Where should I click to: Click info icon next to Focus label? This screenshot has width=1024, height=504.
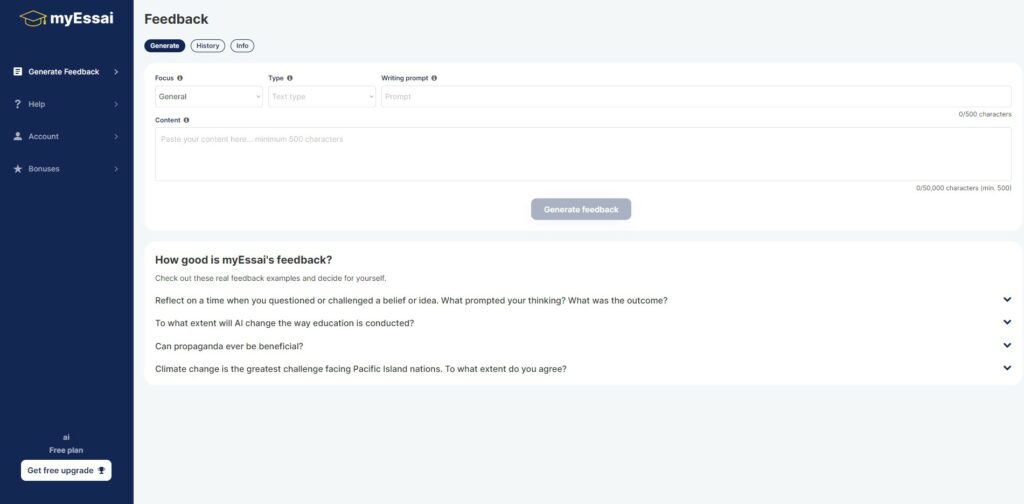point(180,78)
